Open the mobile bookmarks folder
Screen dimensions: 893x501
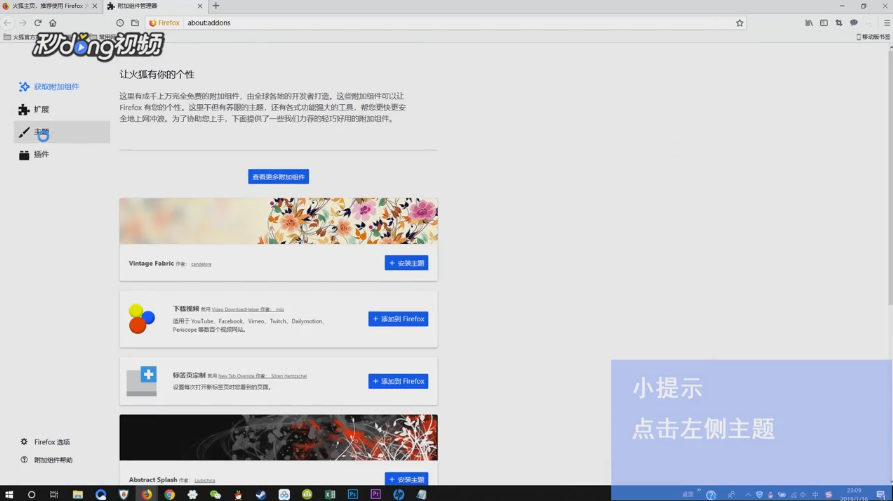873,36
